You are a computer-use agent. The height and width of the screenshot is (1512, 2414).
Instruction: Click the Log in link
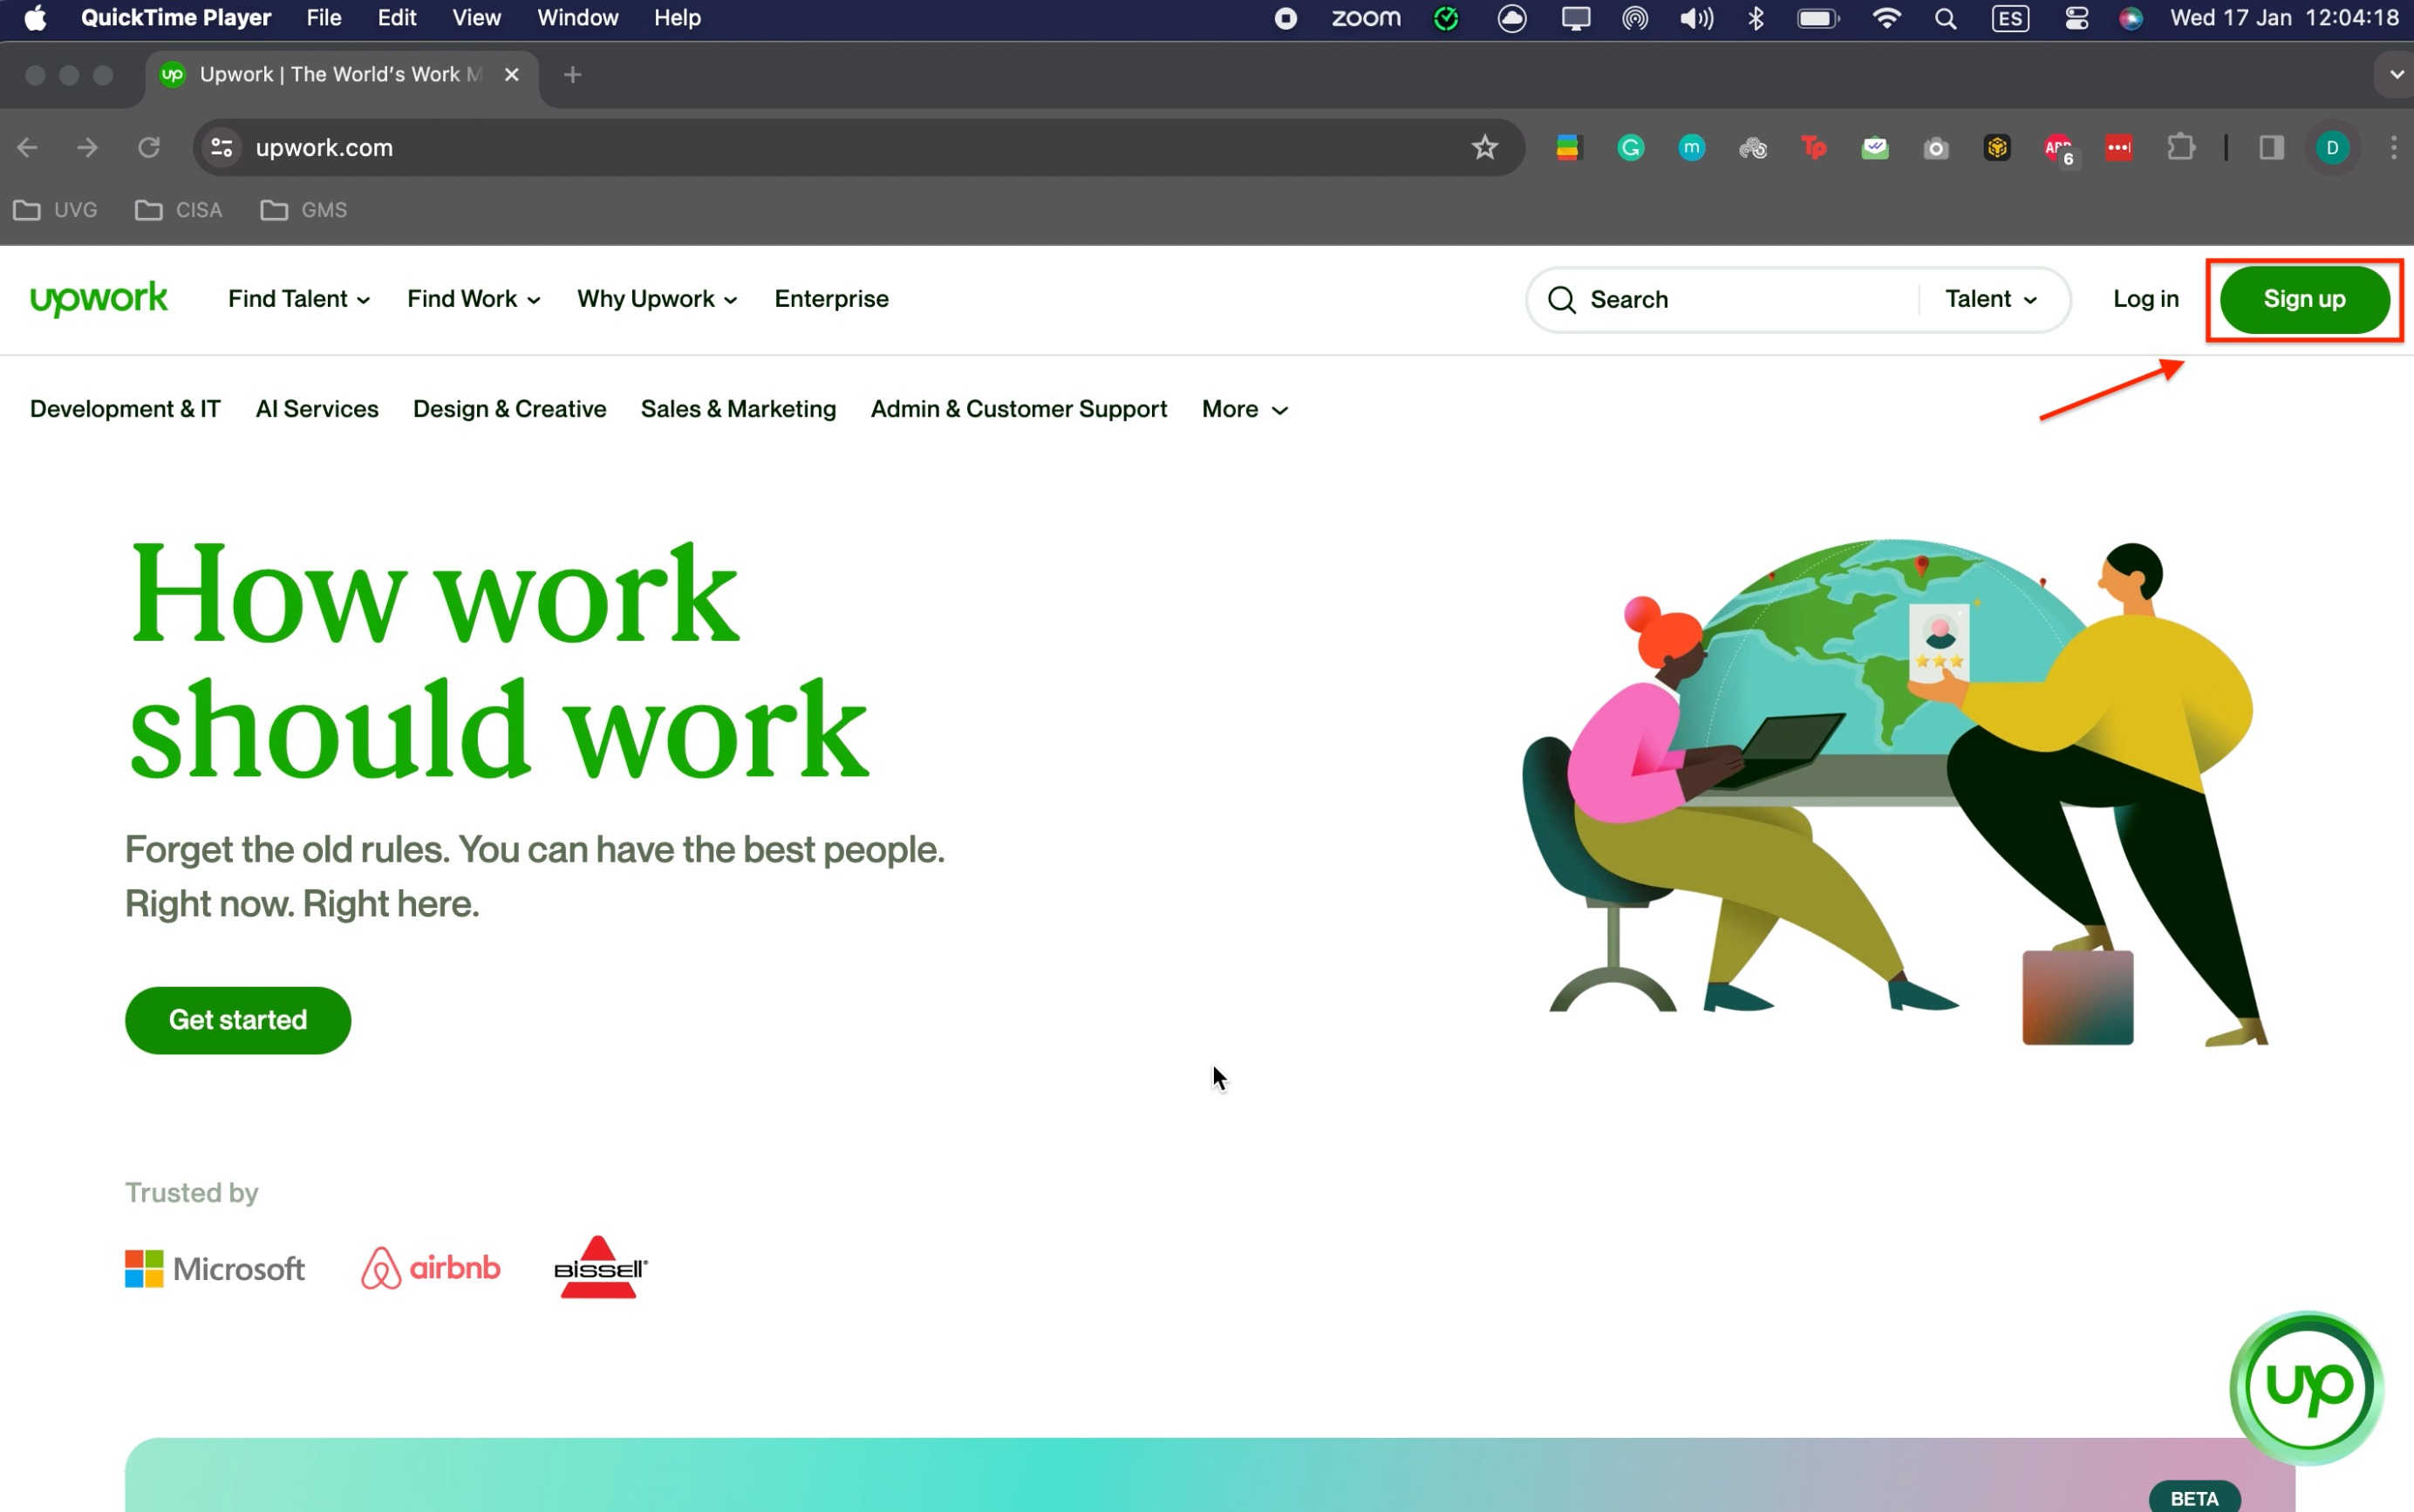(2145, 299)
